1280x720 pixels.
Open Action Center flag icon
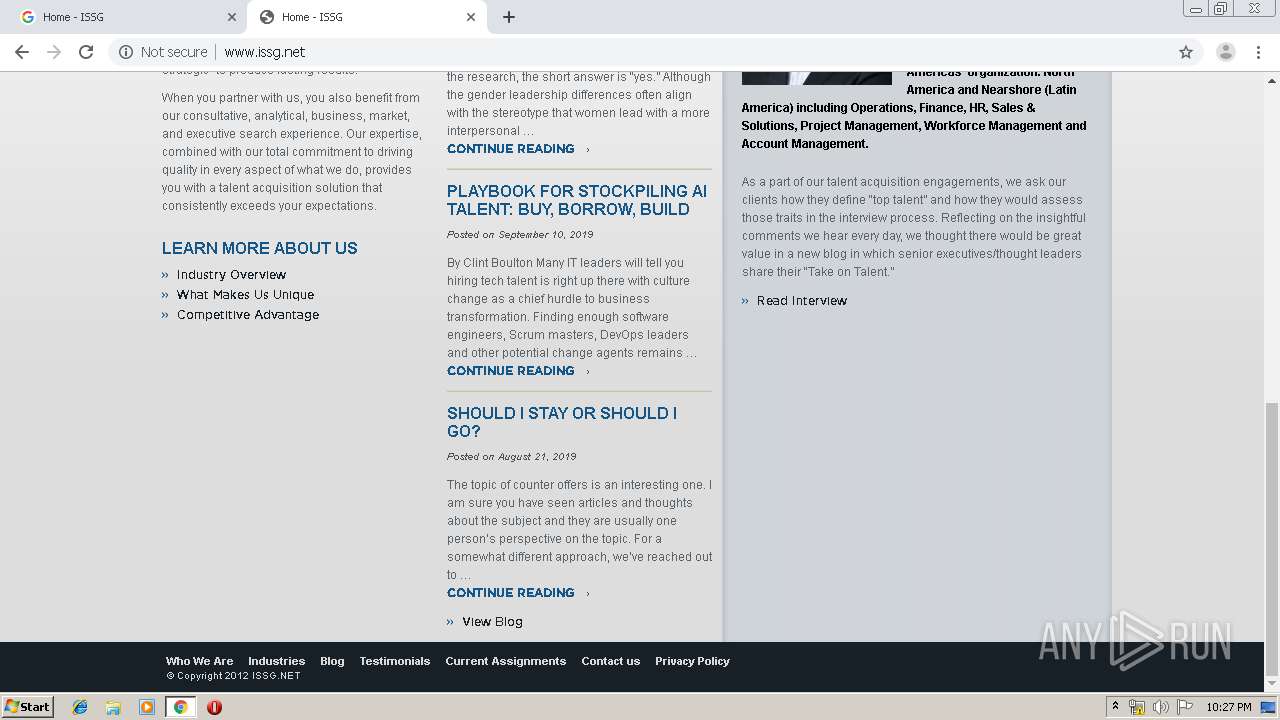(1184, 707)
